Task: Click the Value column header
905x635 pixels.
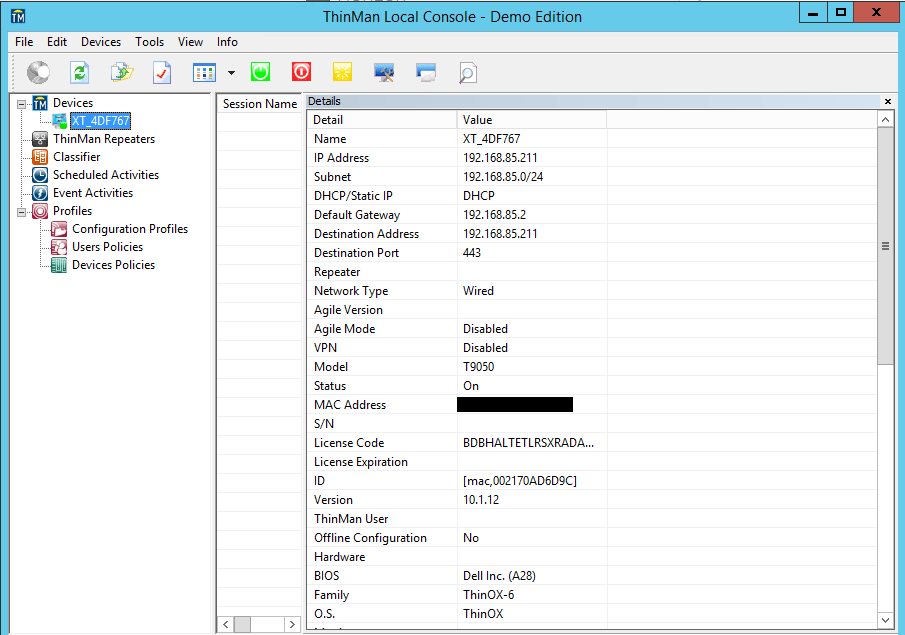Action: [532, 119]
